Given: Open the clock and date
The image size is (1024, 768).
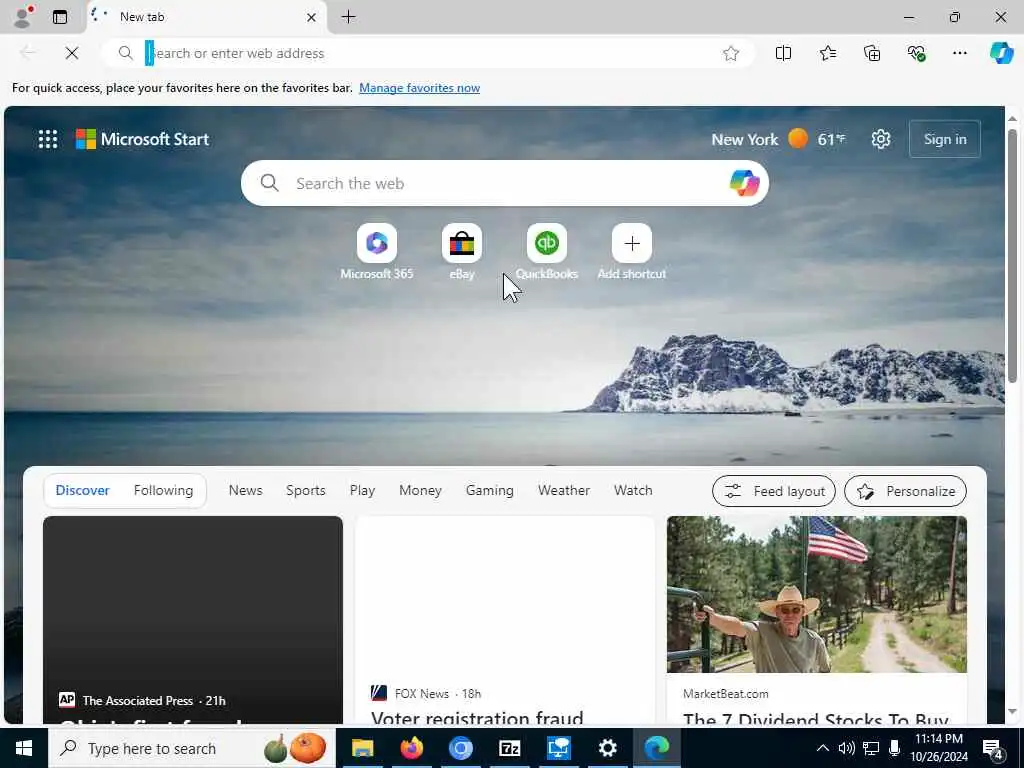Looking at the screenshot, I should tap(938, 748).
